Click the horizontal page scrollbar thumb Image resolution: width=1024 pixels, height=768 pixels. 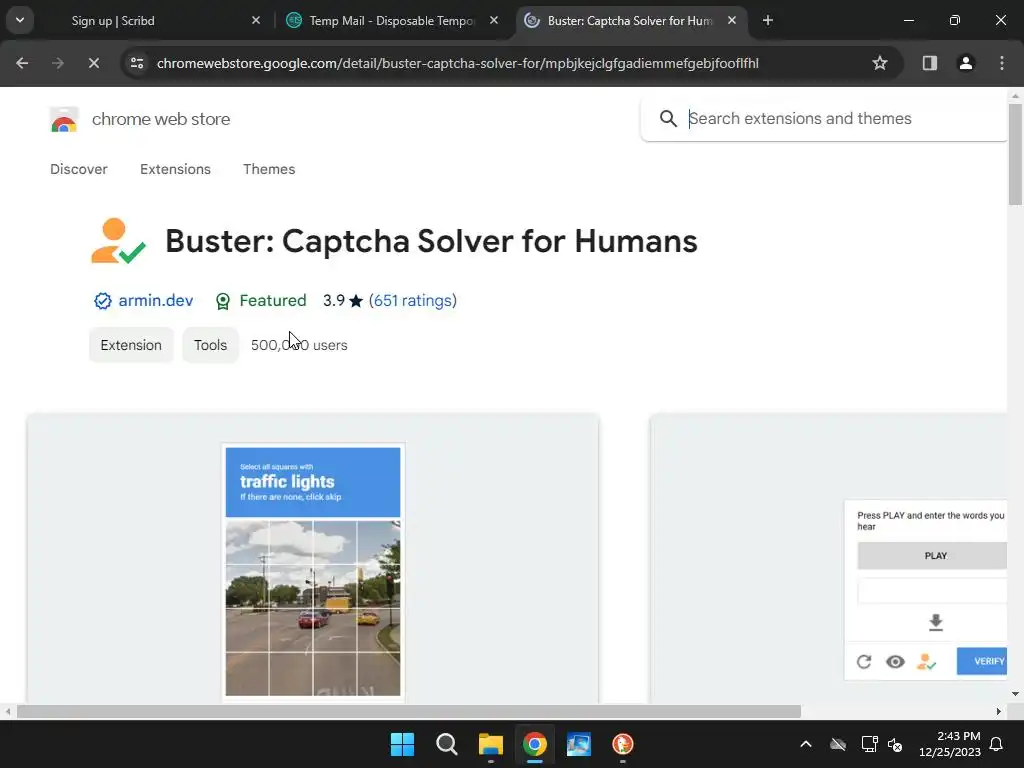click(409, 711)
